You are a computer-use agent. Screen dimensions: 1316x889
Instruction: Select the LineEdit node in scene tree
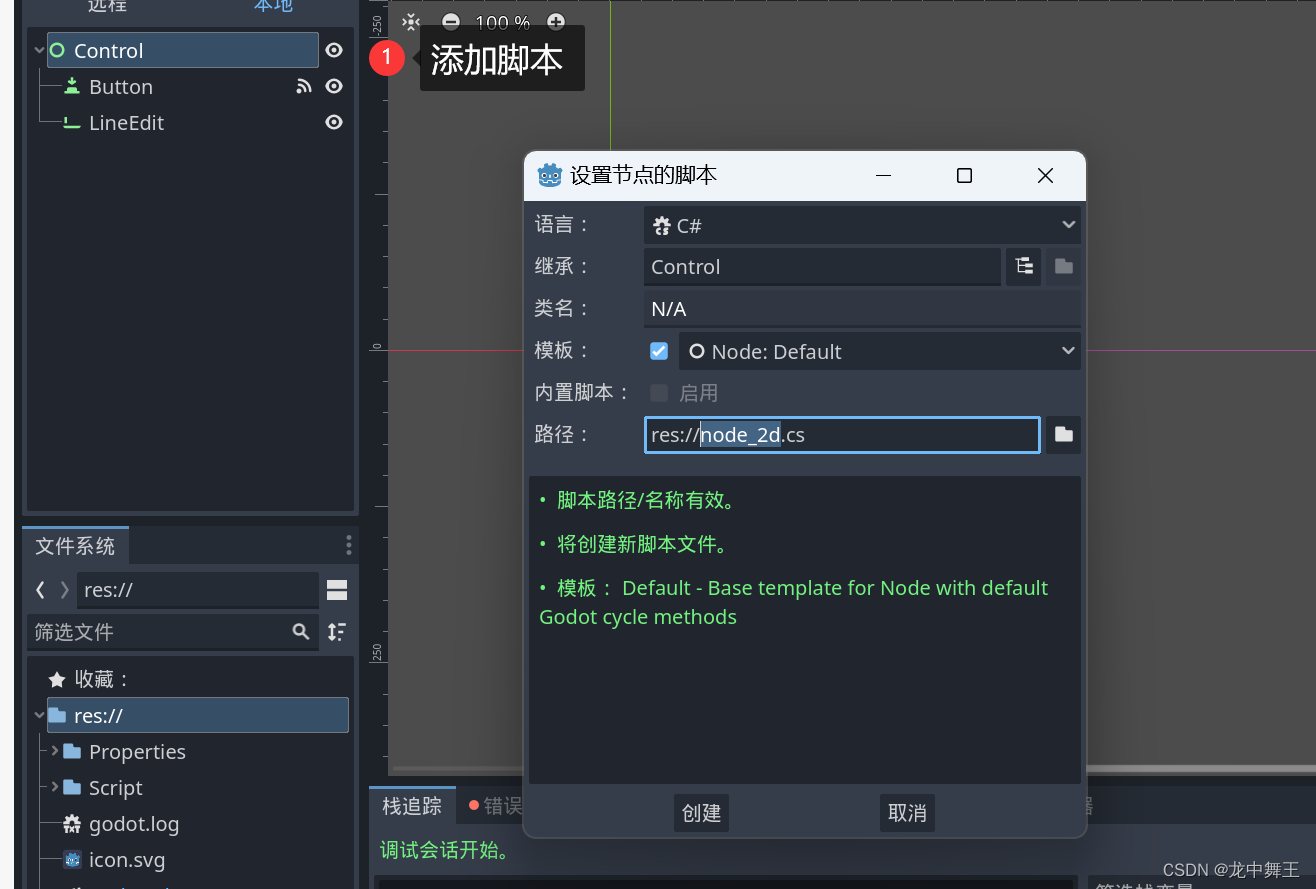tap(126, 123)
